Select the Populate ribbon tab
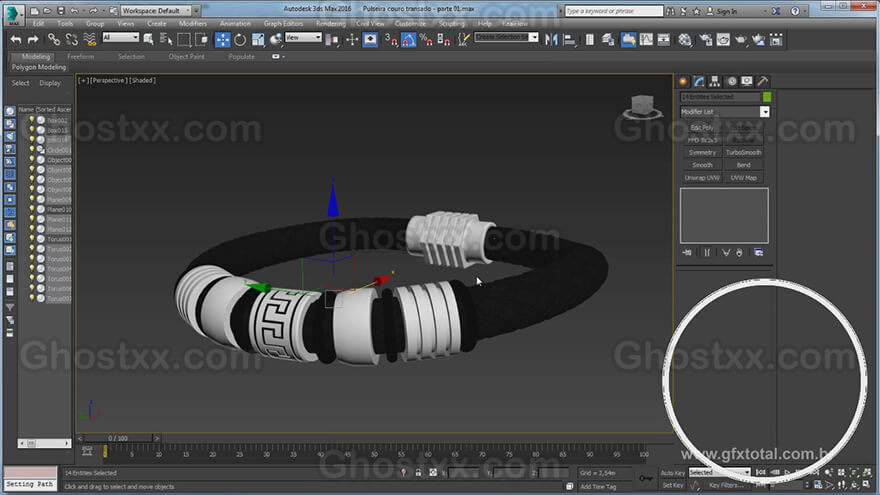 [x=241, y=57]
